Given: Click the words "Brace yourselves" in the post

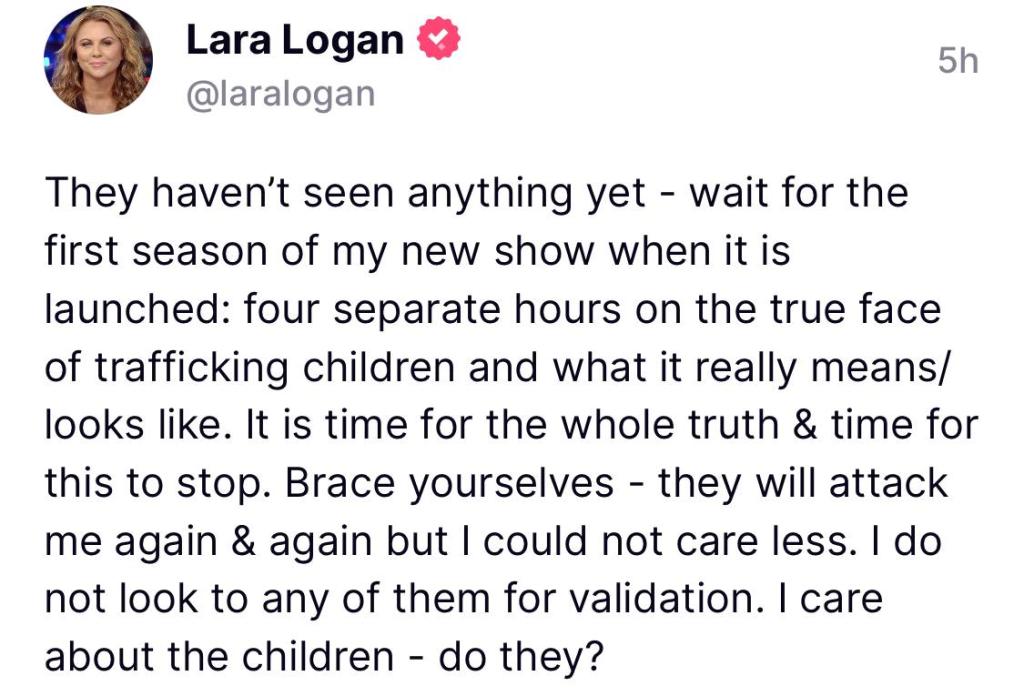Looking at the screenshot, I should [x=449, y=483].
